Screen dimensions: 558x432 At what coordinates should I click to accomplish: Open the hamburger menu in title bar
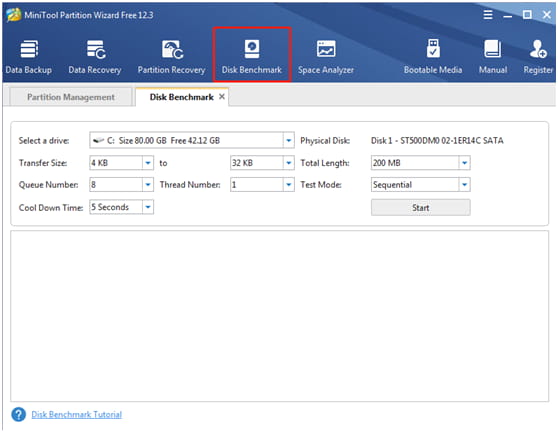point(488,15)
